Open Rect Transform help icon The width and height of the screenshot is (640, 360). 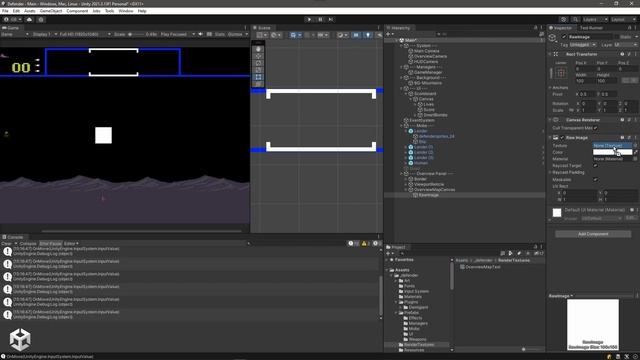pos(622,54)
